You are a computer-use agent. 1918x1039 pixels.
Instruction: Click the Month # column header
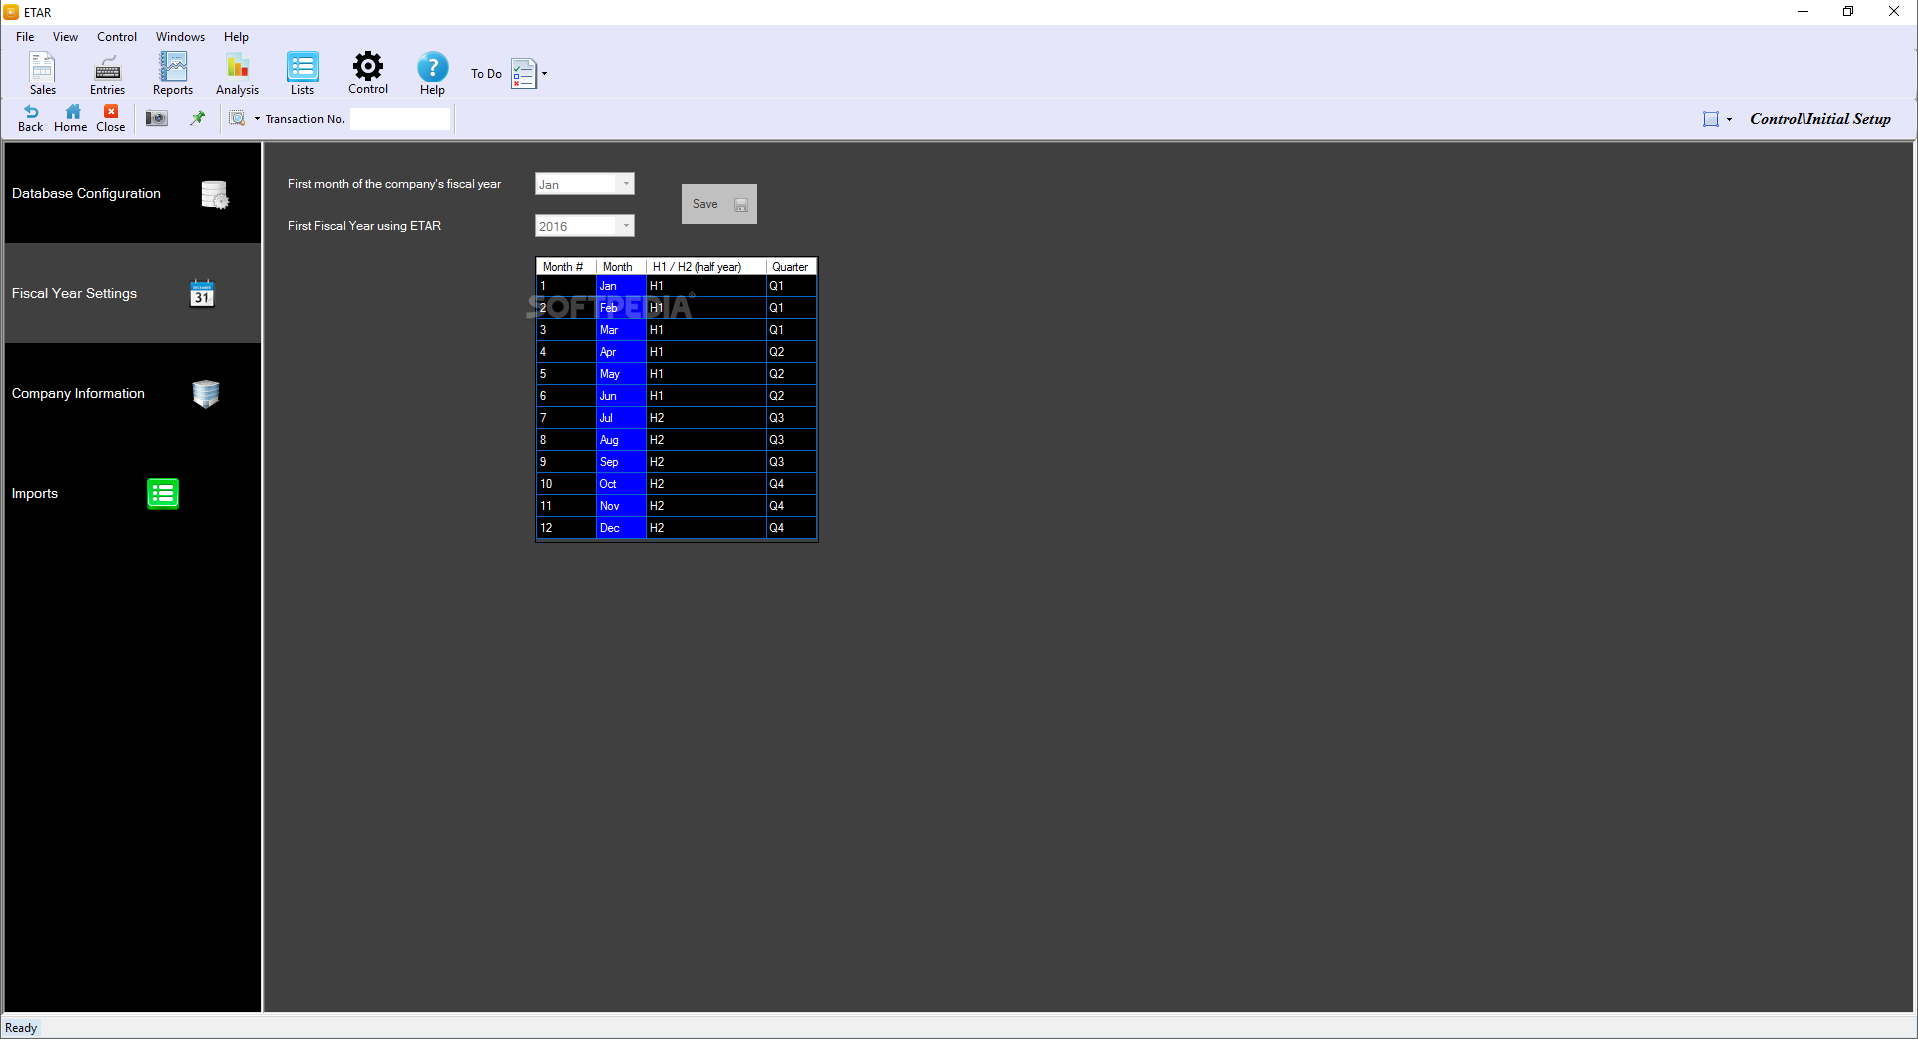566,267
